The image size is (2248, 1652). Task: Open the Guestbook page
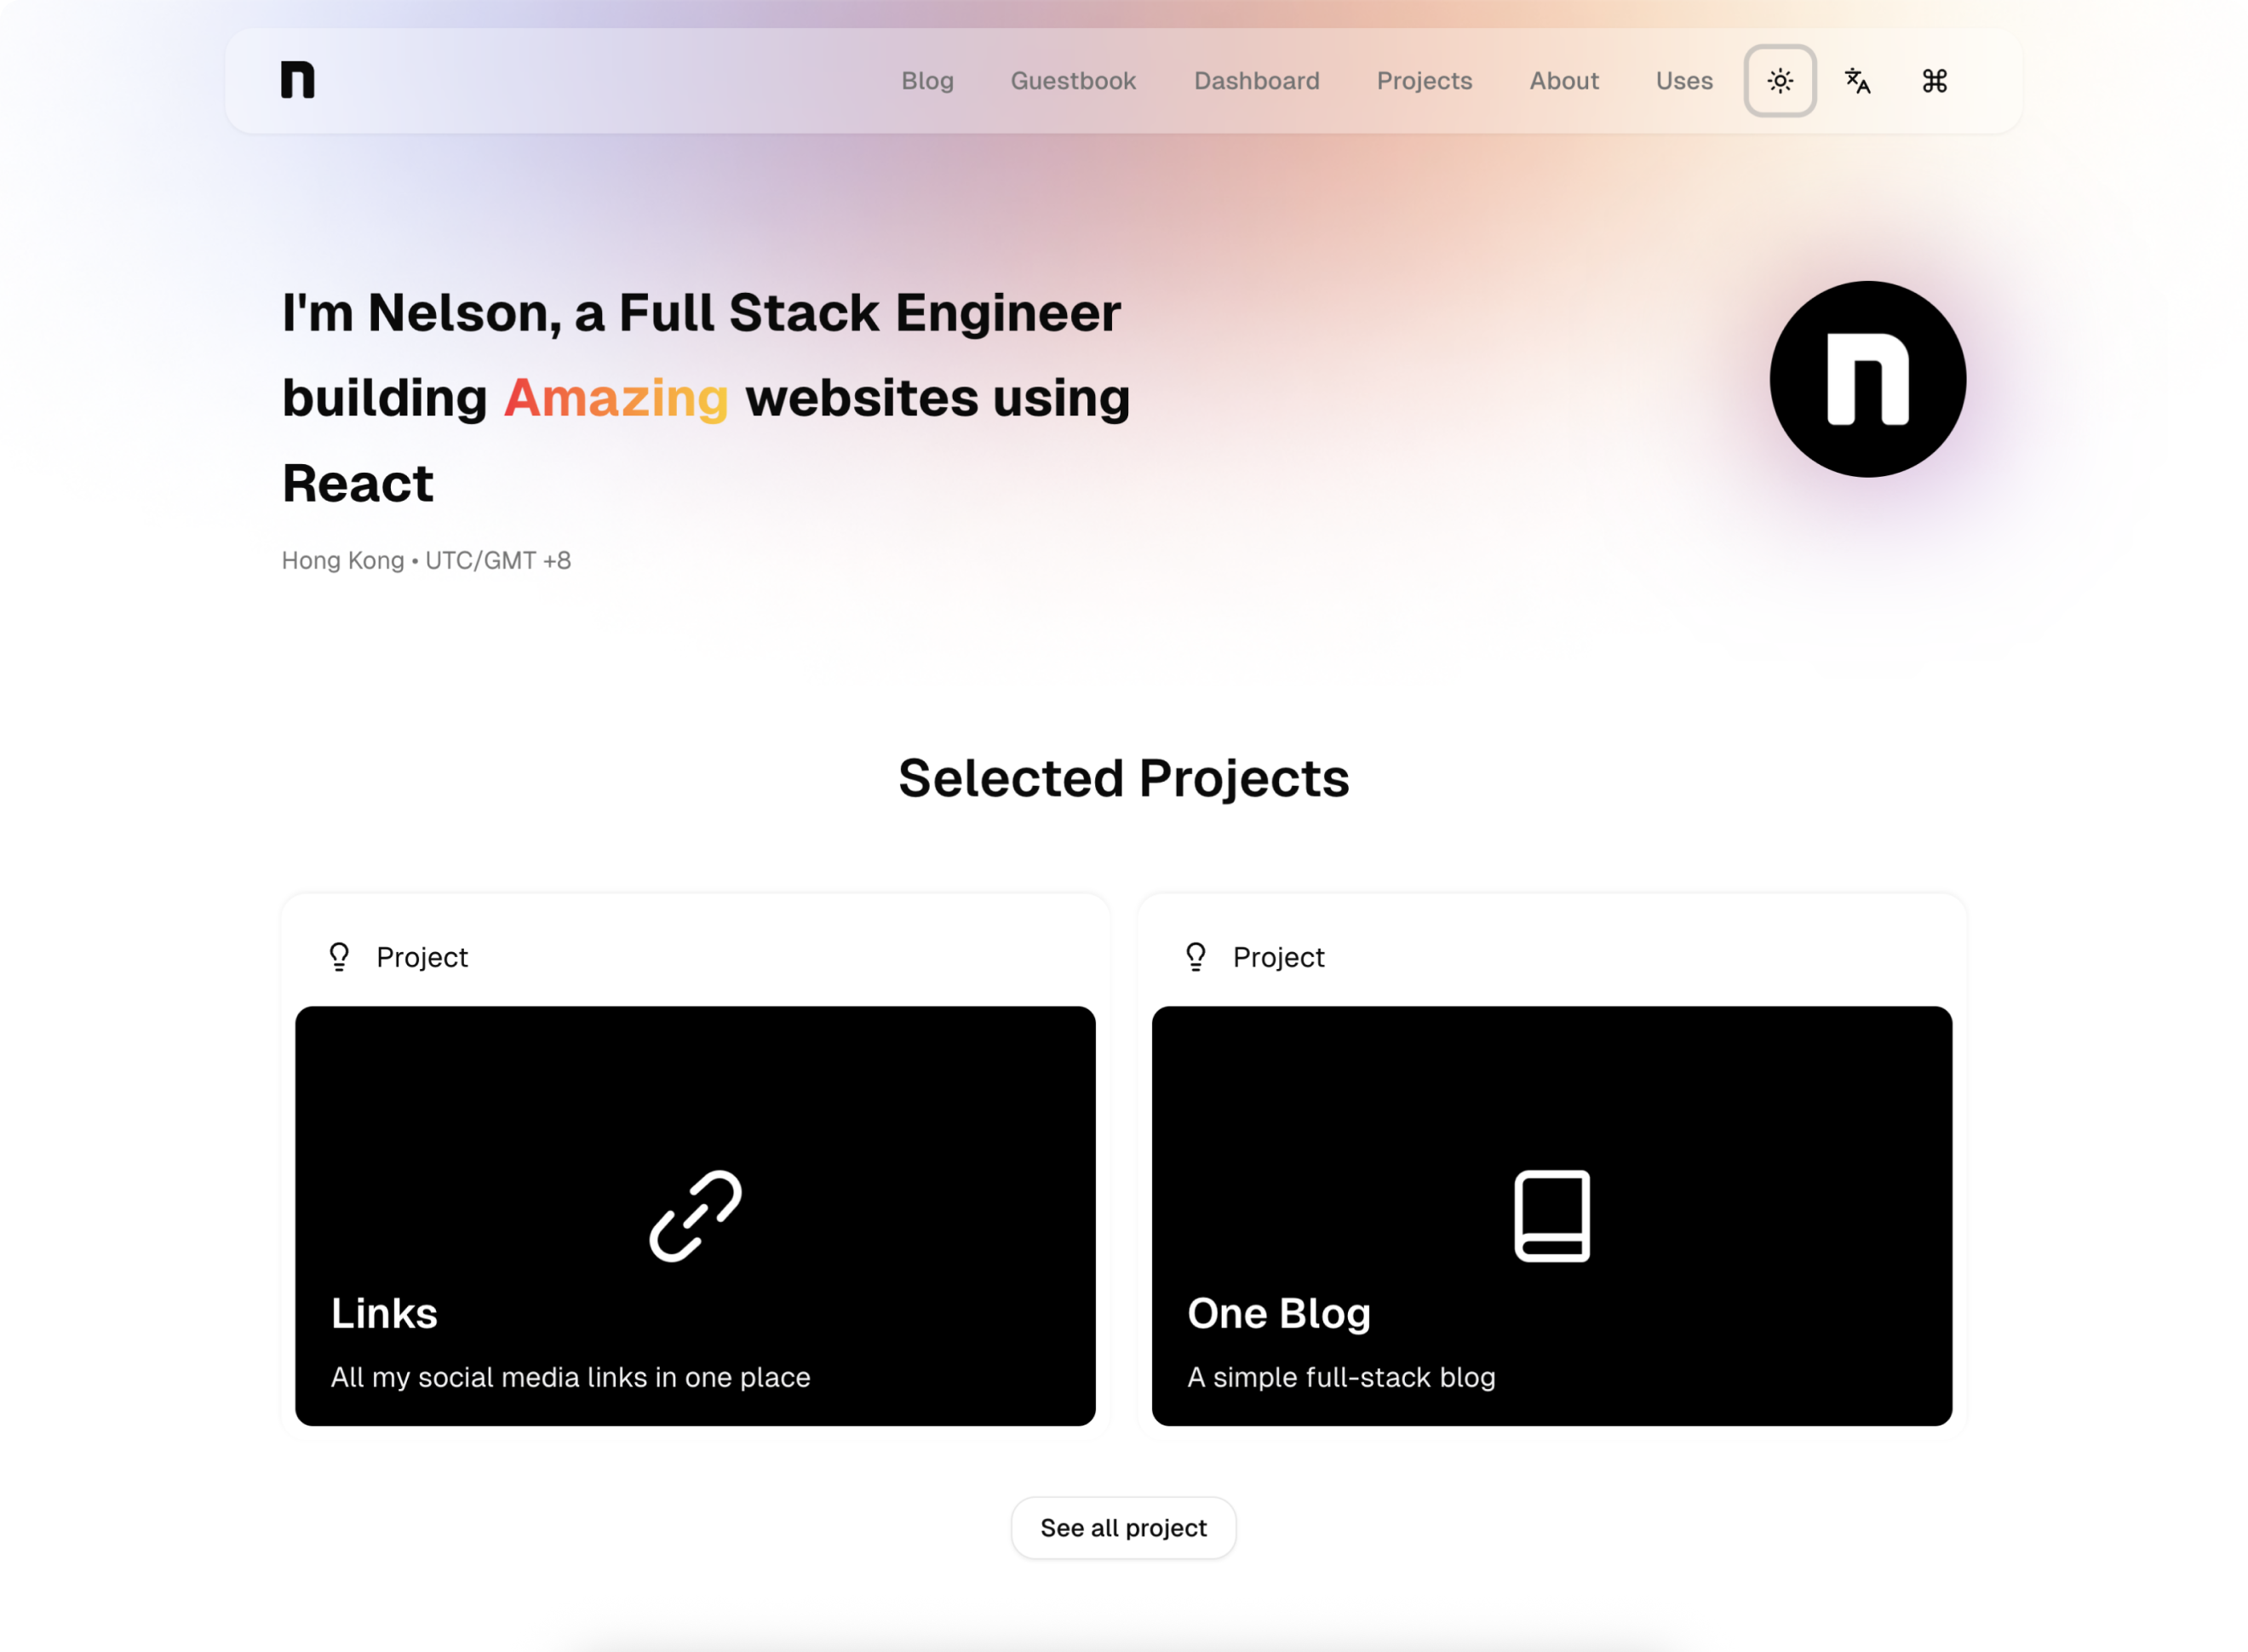coord(1073,81)
